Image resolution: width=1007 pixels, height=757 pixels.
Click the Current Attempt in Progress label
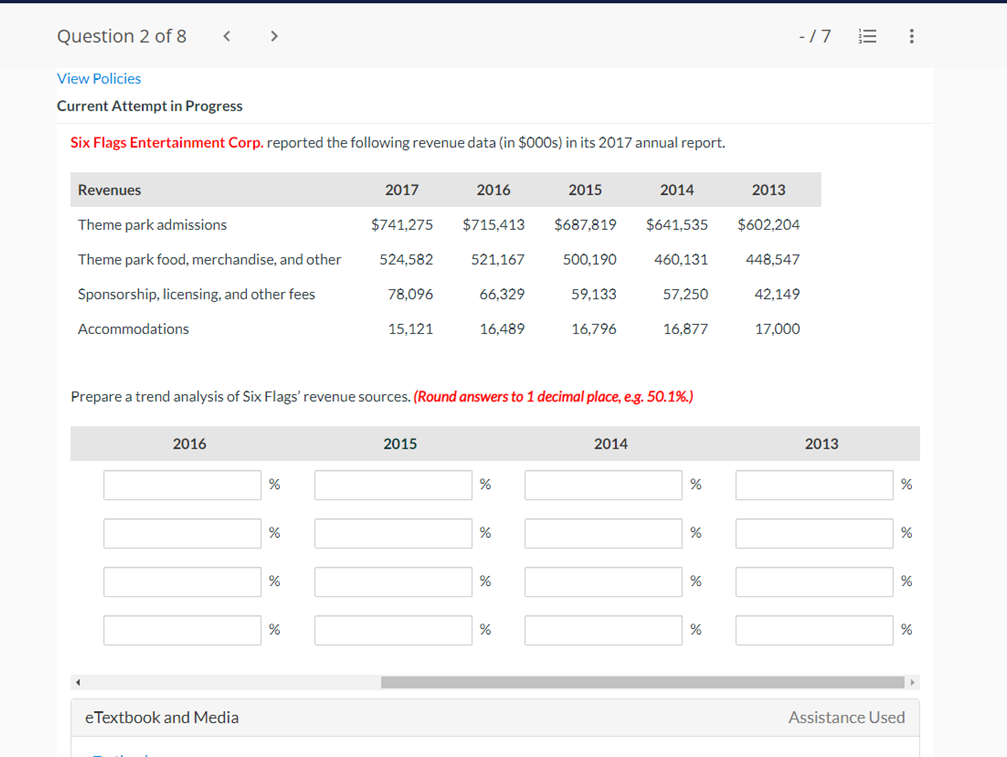click(x=150, y=105)
